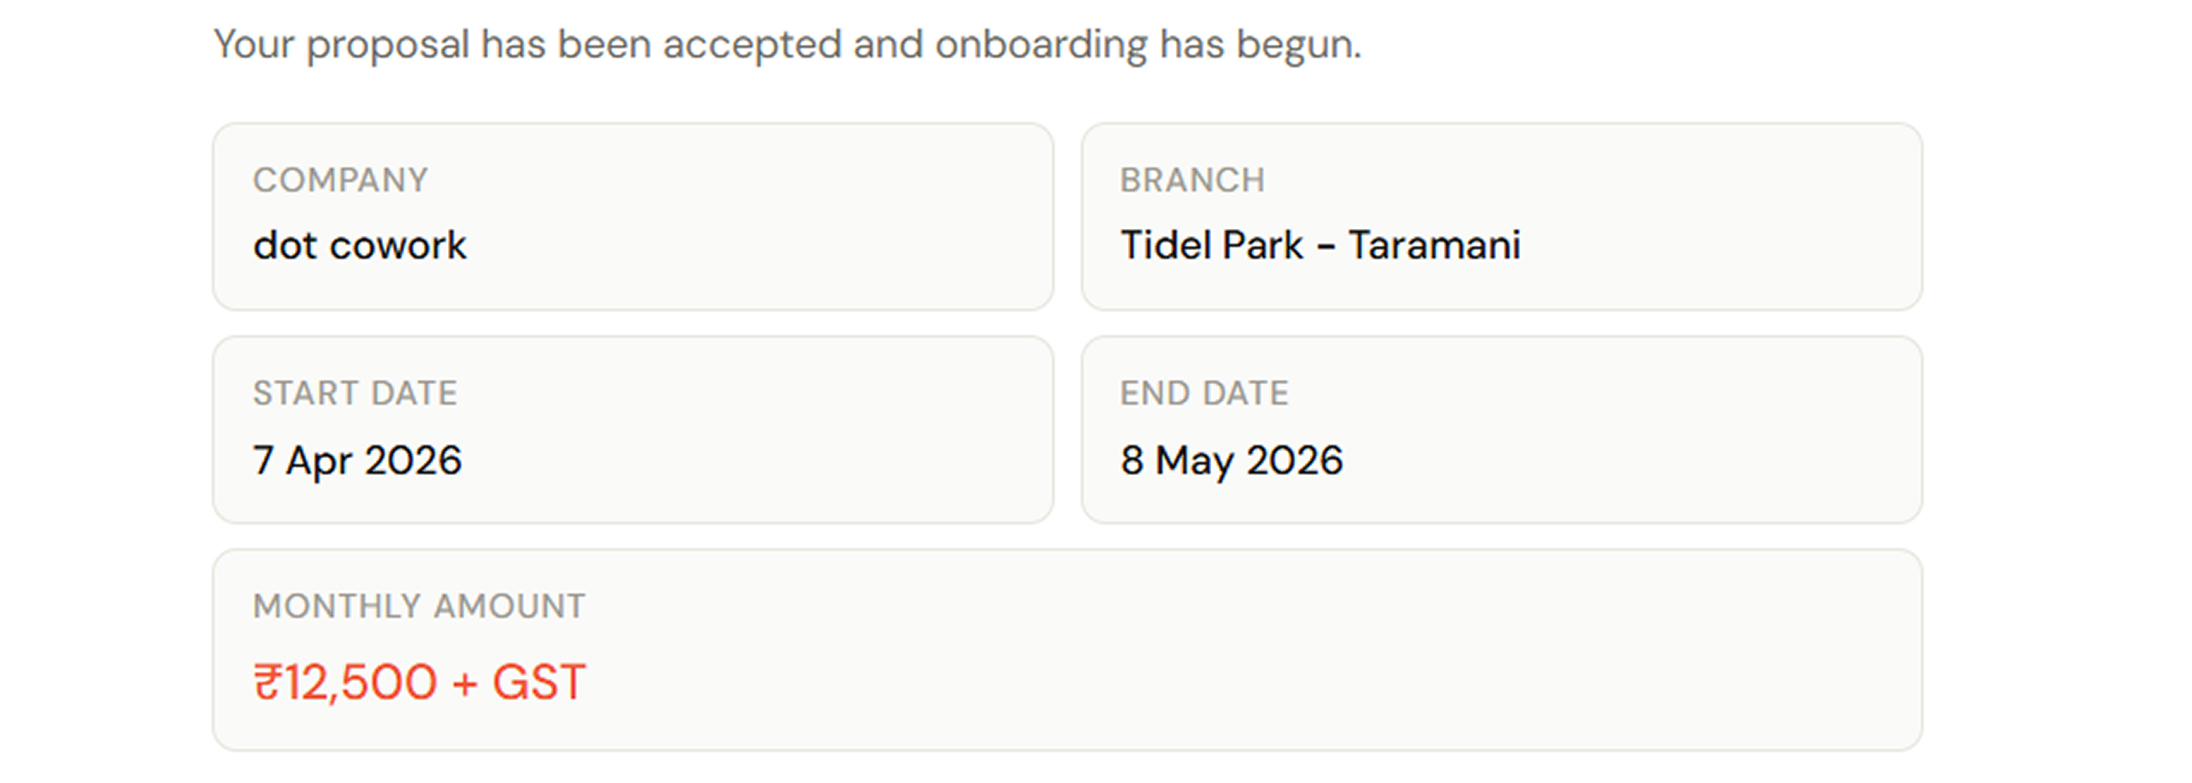Click the COMPANY field label
Screen dimensions: 2192x783
click(340, 180)
